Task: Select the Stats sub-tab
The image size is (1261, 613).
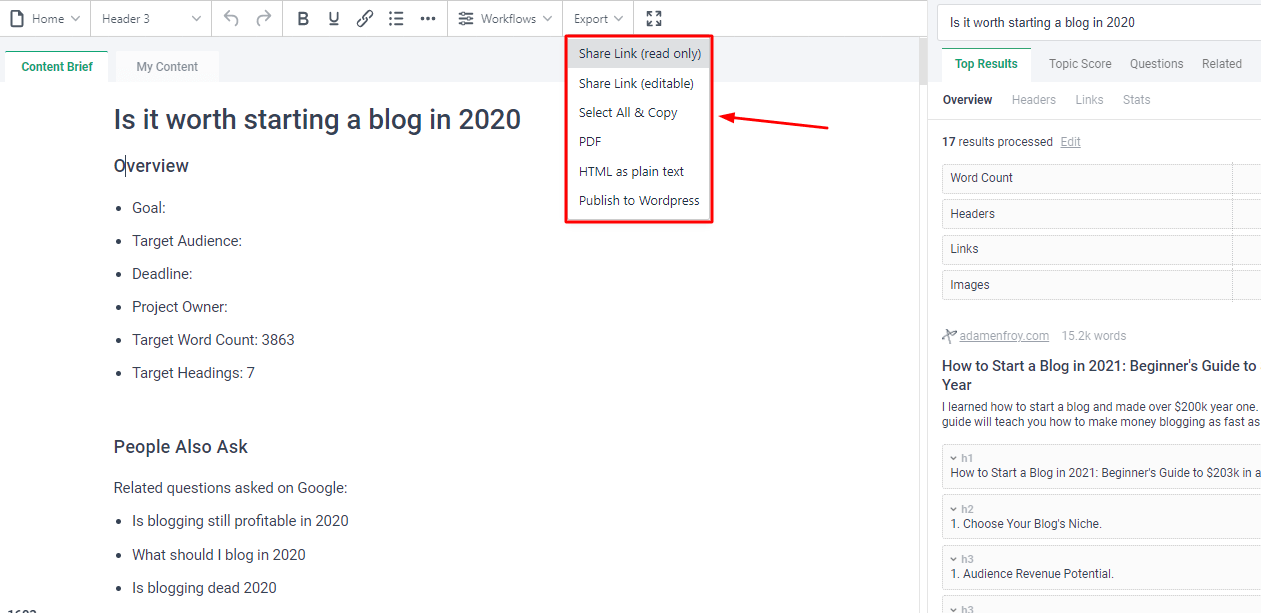Action: 1137,100
